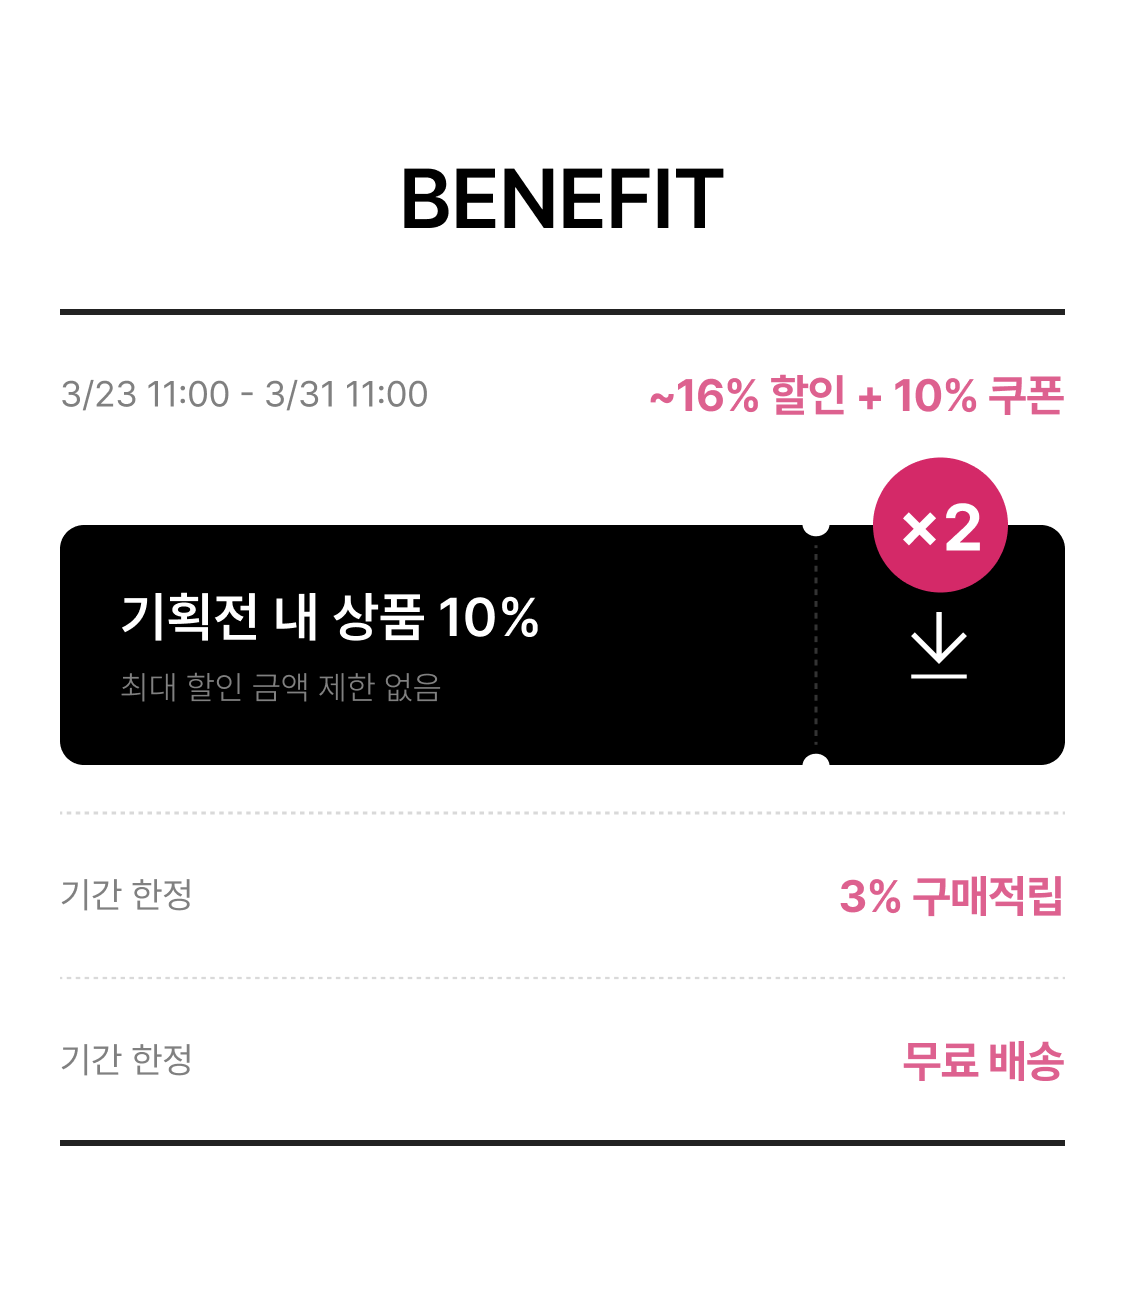1125x1311 pixels.
Task: Tap the pink ×2 badge
Action: click(x=940, y=525)
